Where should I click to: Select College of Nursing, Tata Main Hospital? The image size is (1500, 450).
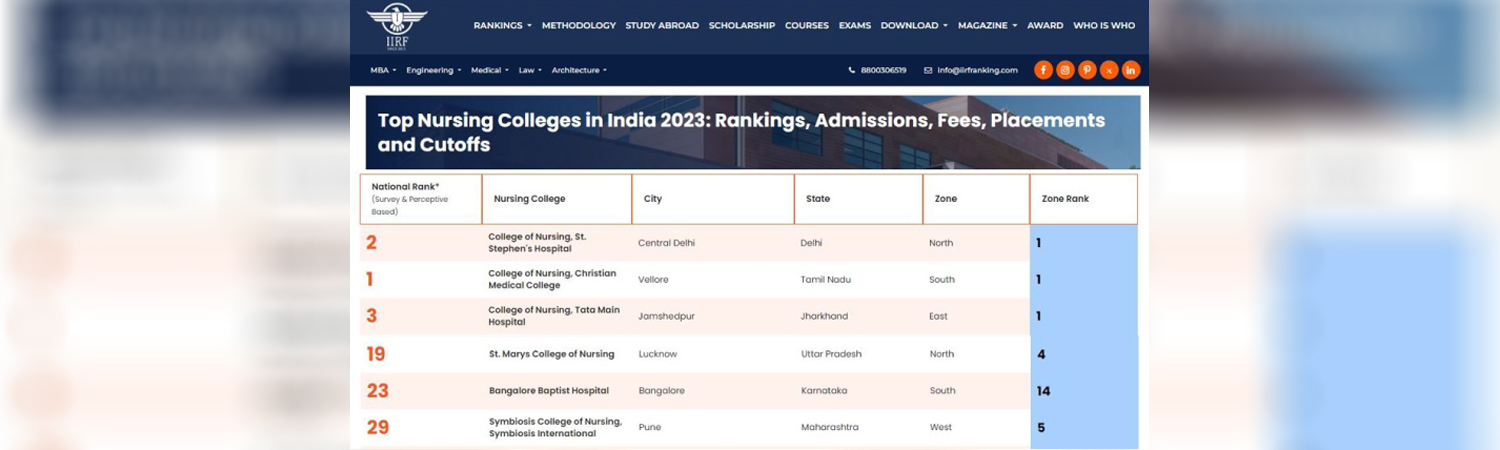(x=554, y=316)
